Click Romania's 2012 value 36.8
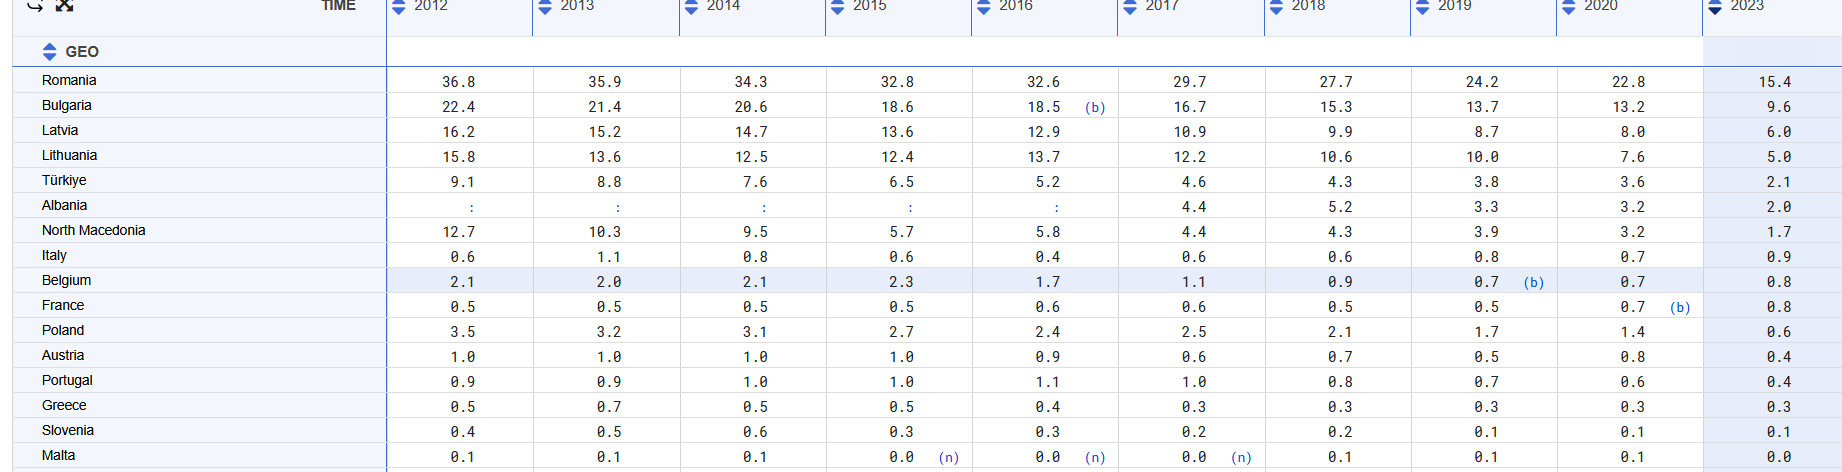This screenshot has width=1842, height=472. (458, 82)
